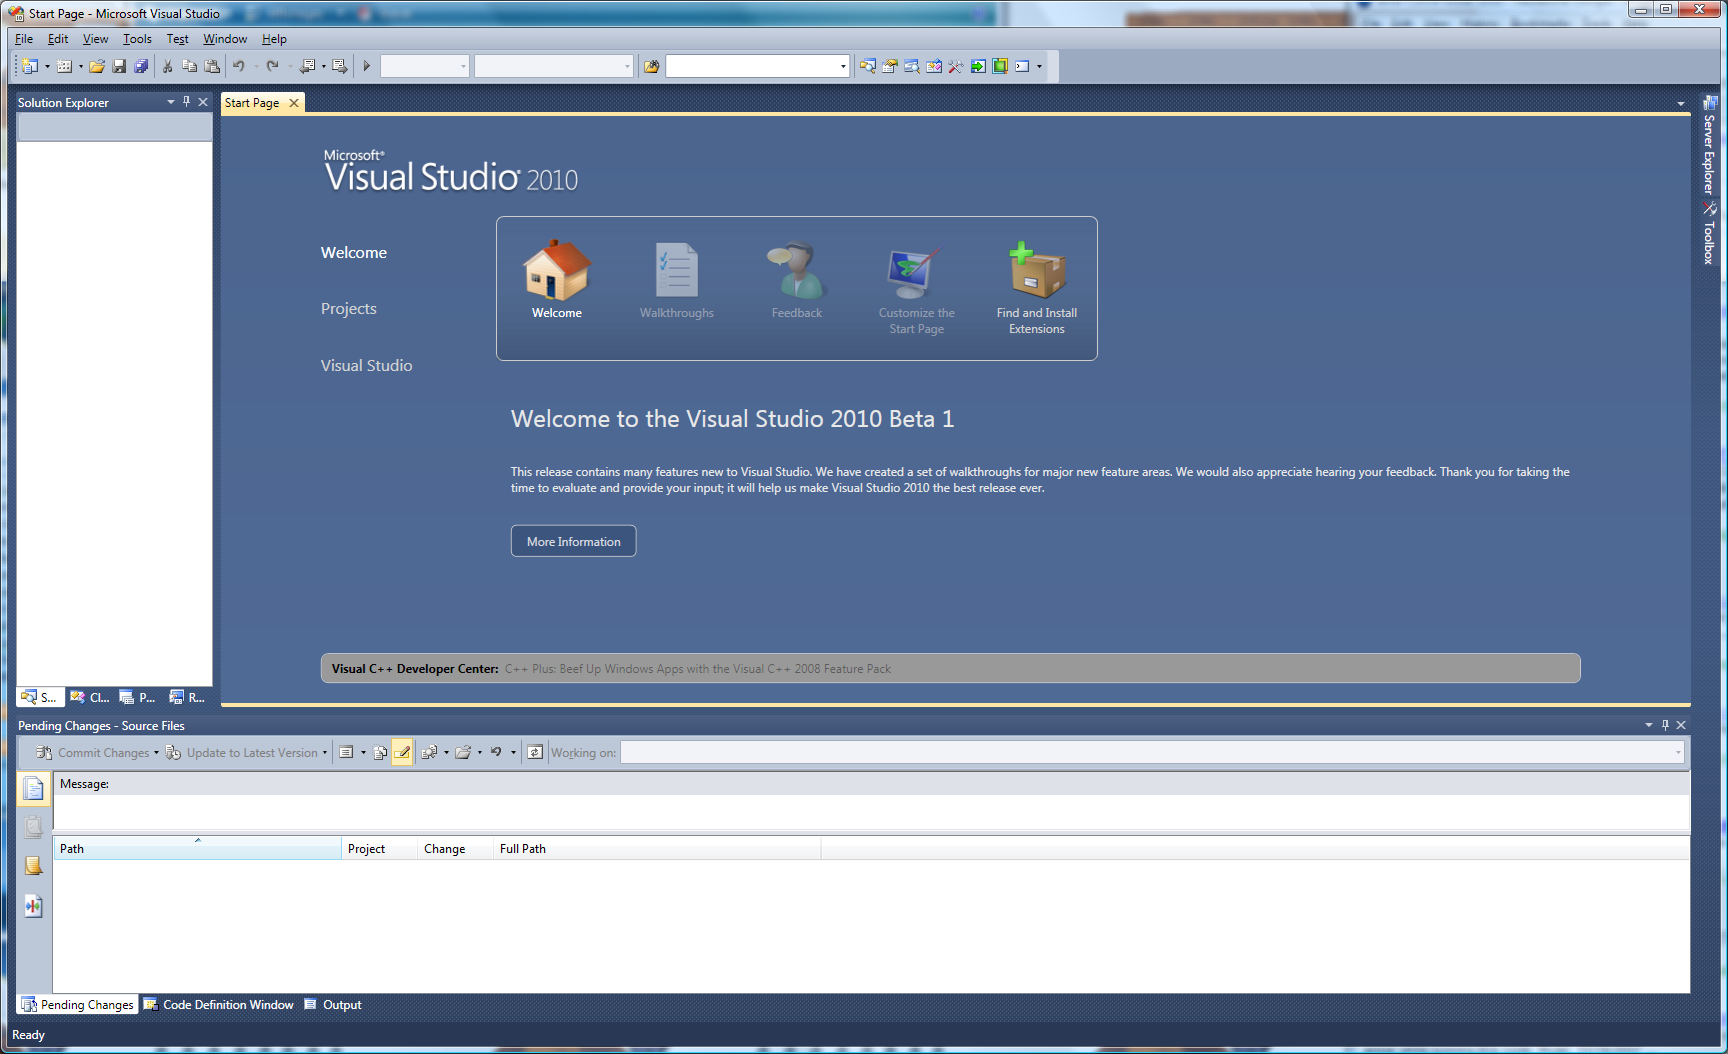Switch to the Code Definition Window tab
1728x1054 pixels.
[x=219, y=1005]
